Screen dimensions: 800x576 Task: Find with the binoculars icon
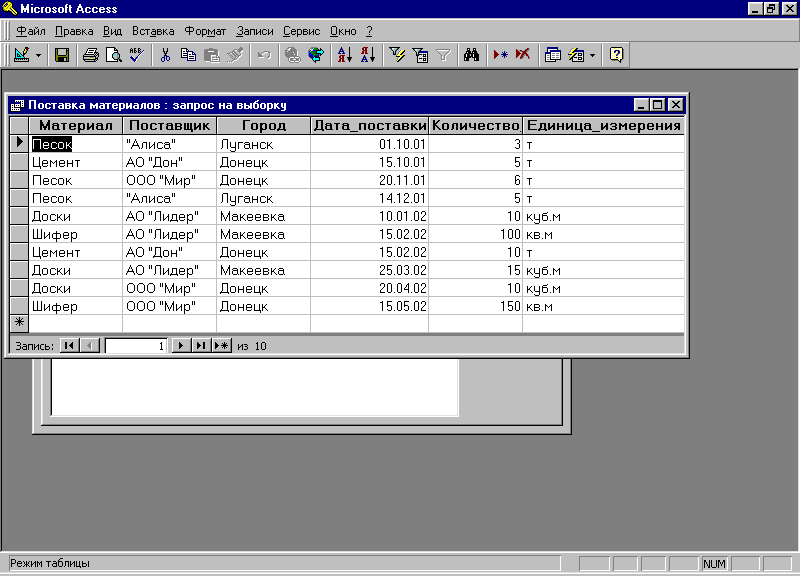point(471,55)
